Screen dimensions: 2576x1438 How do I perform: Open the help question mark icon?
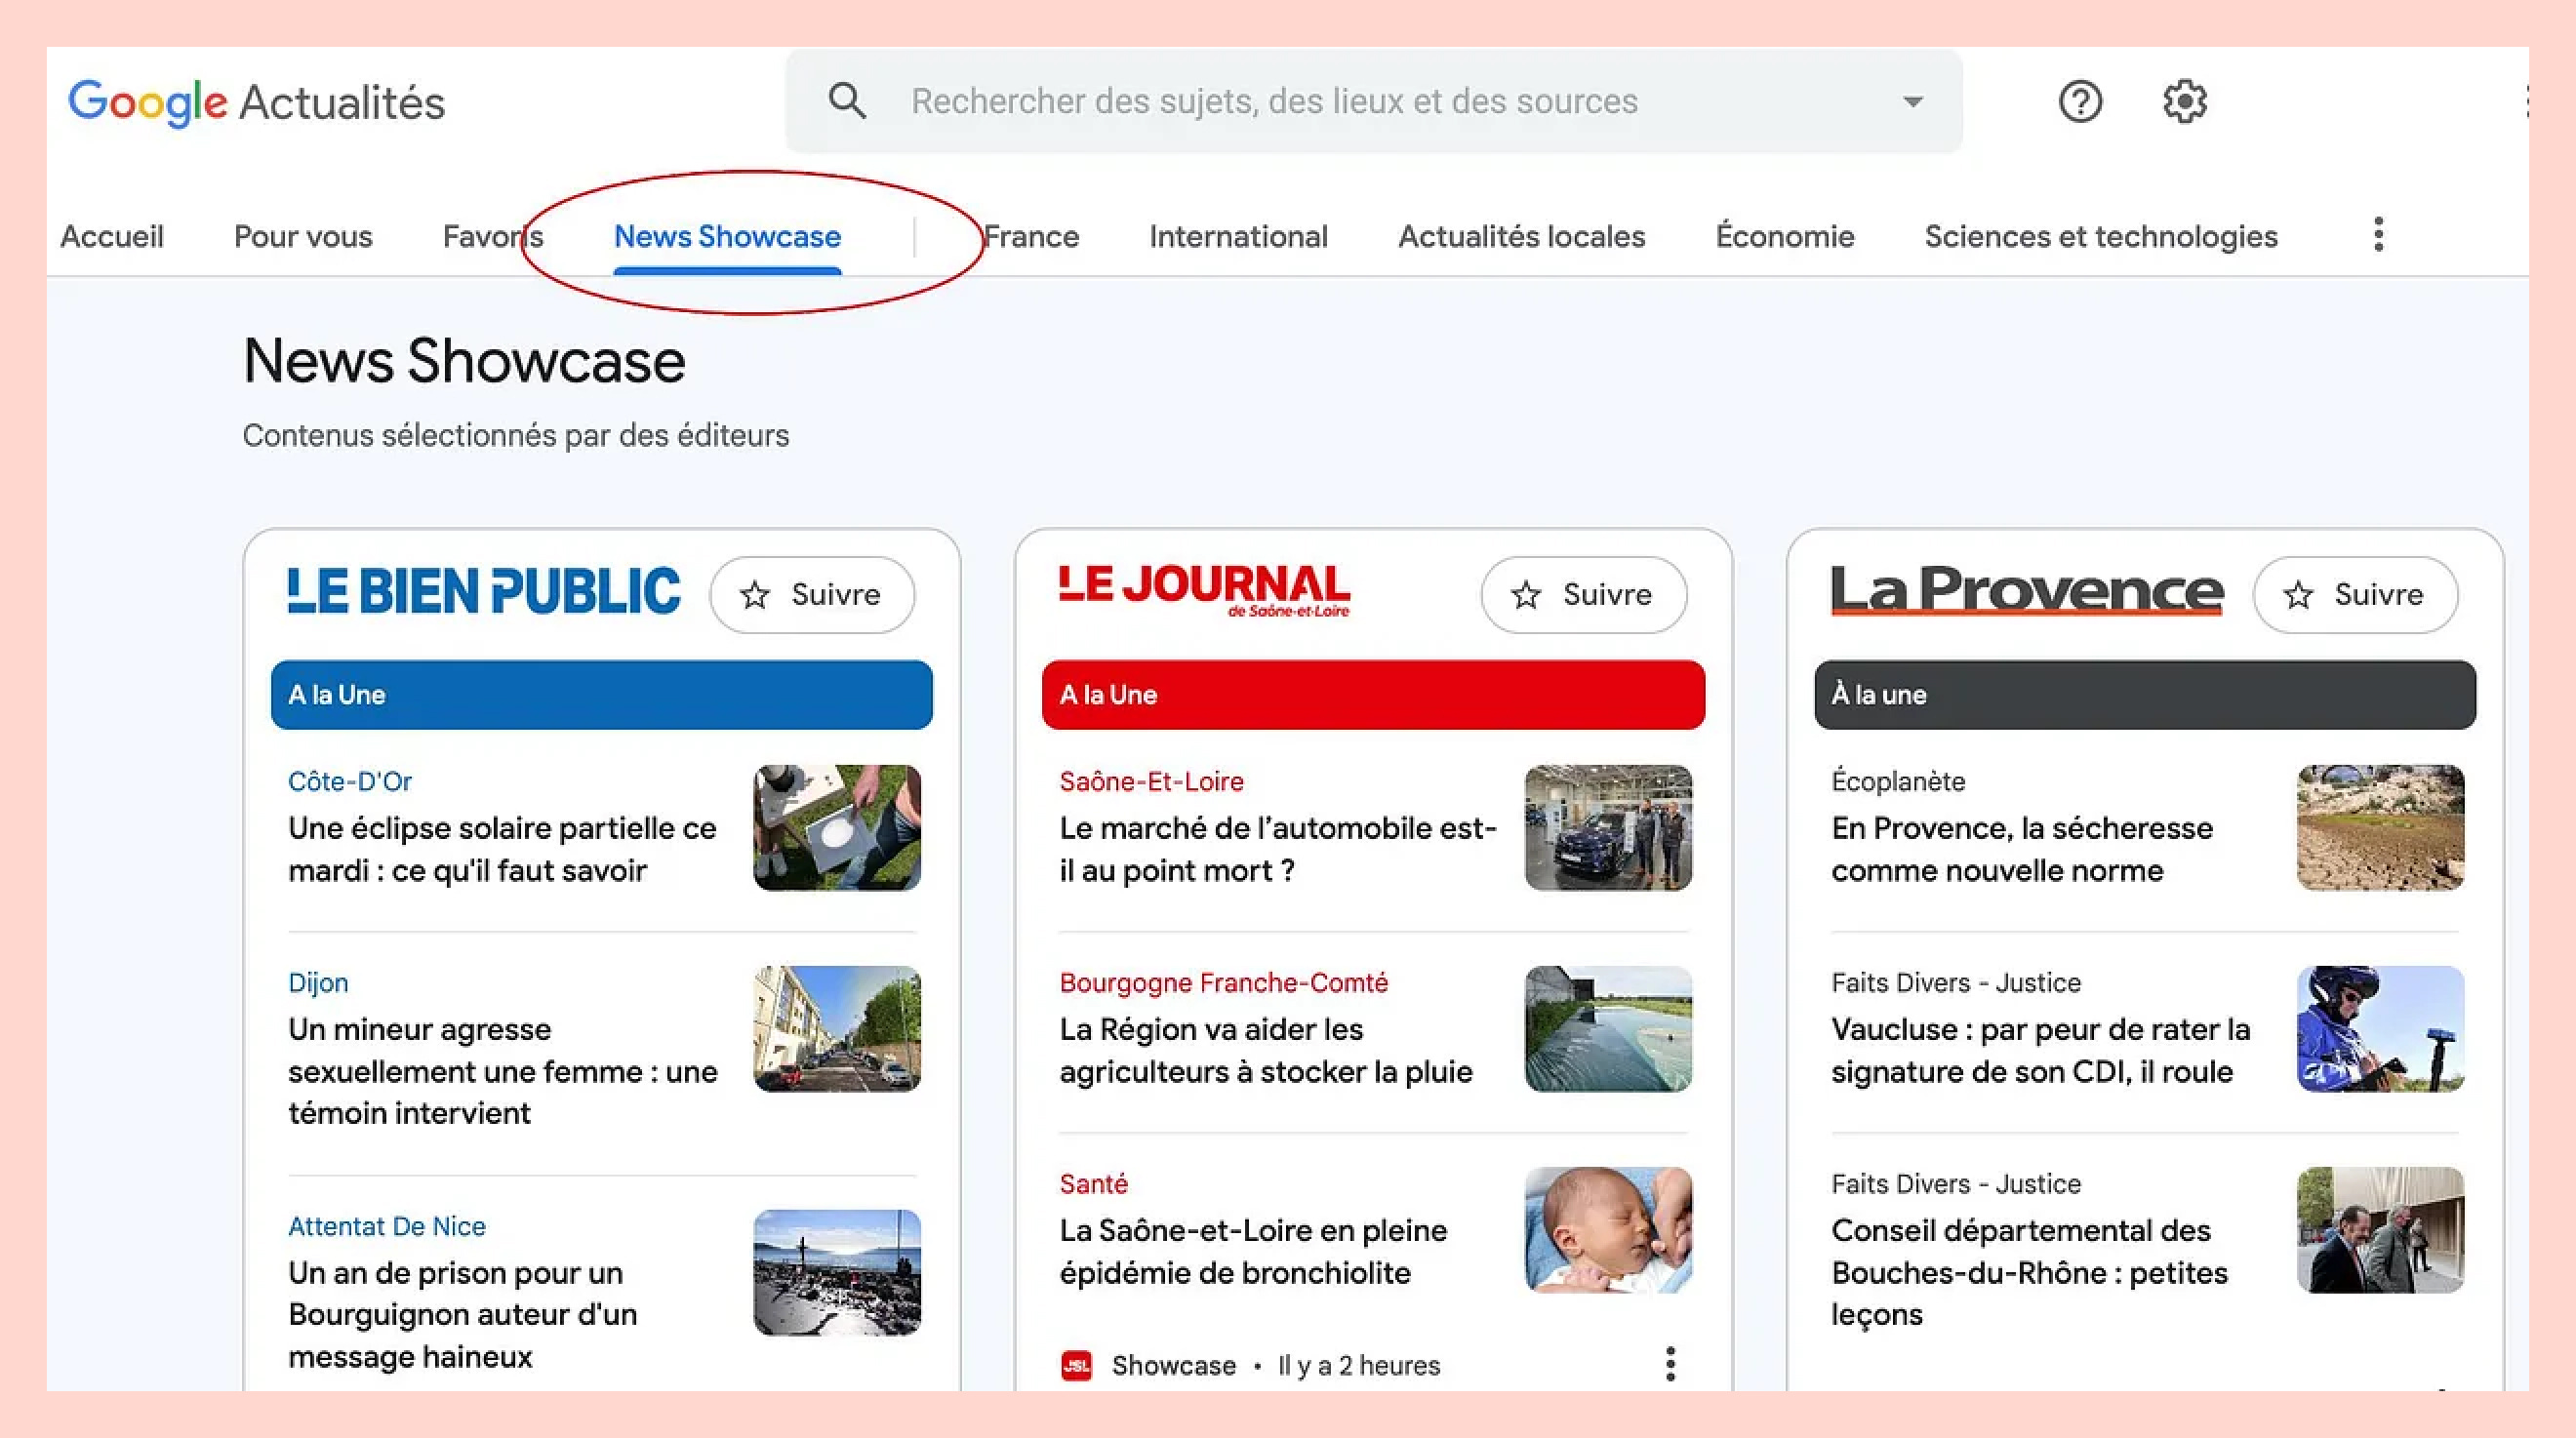pos(2080,101)
